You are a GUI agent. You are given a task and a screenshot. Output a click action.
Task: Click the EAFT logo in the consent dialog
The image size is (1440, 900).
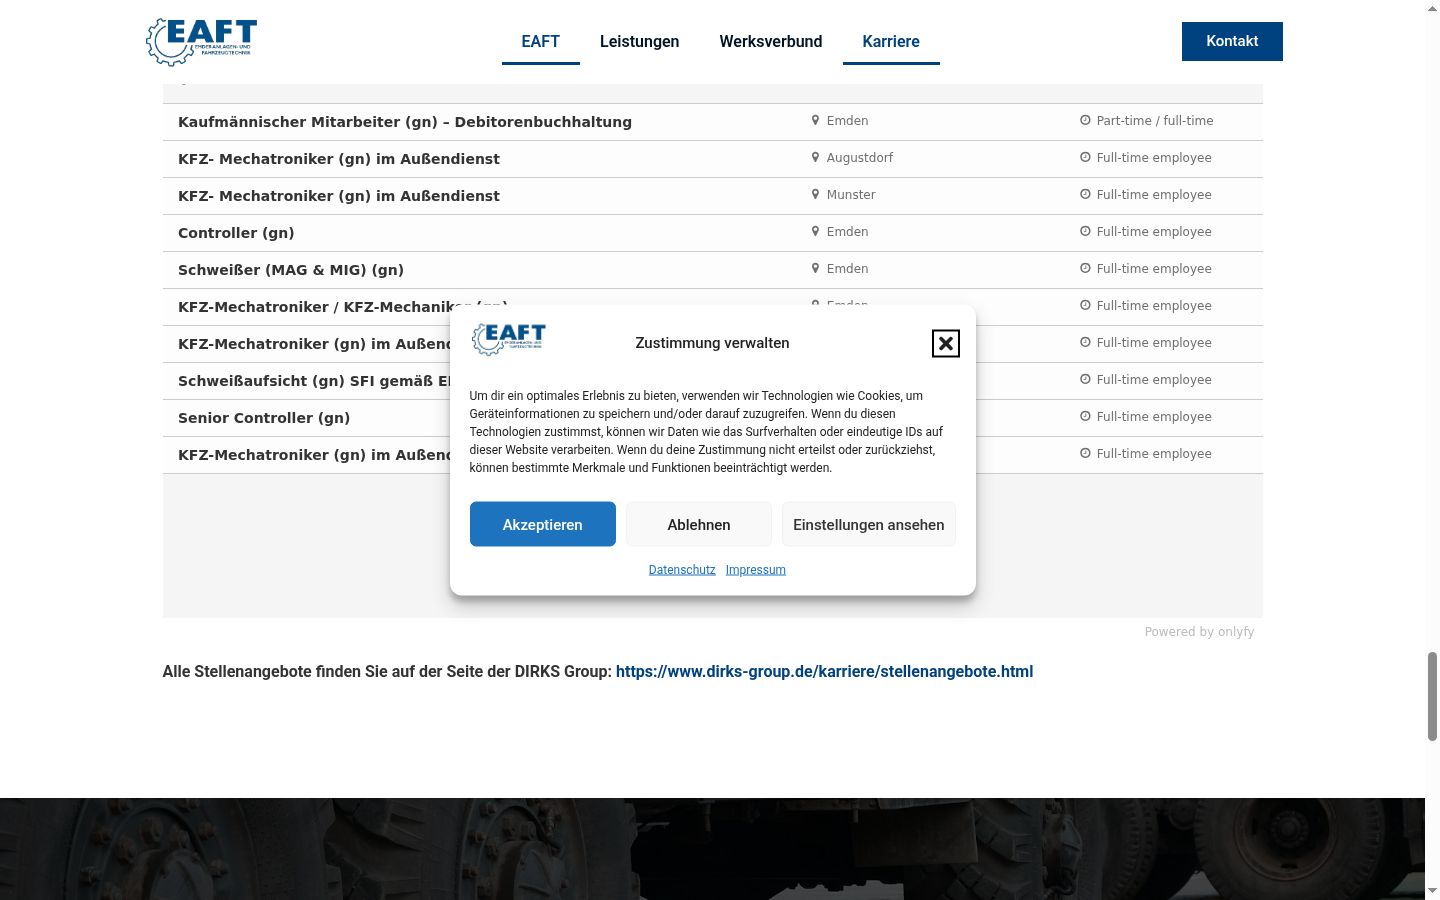[509, 340]
